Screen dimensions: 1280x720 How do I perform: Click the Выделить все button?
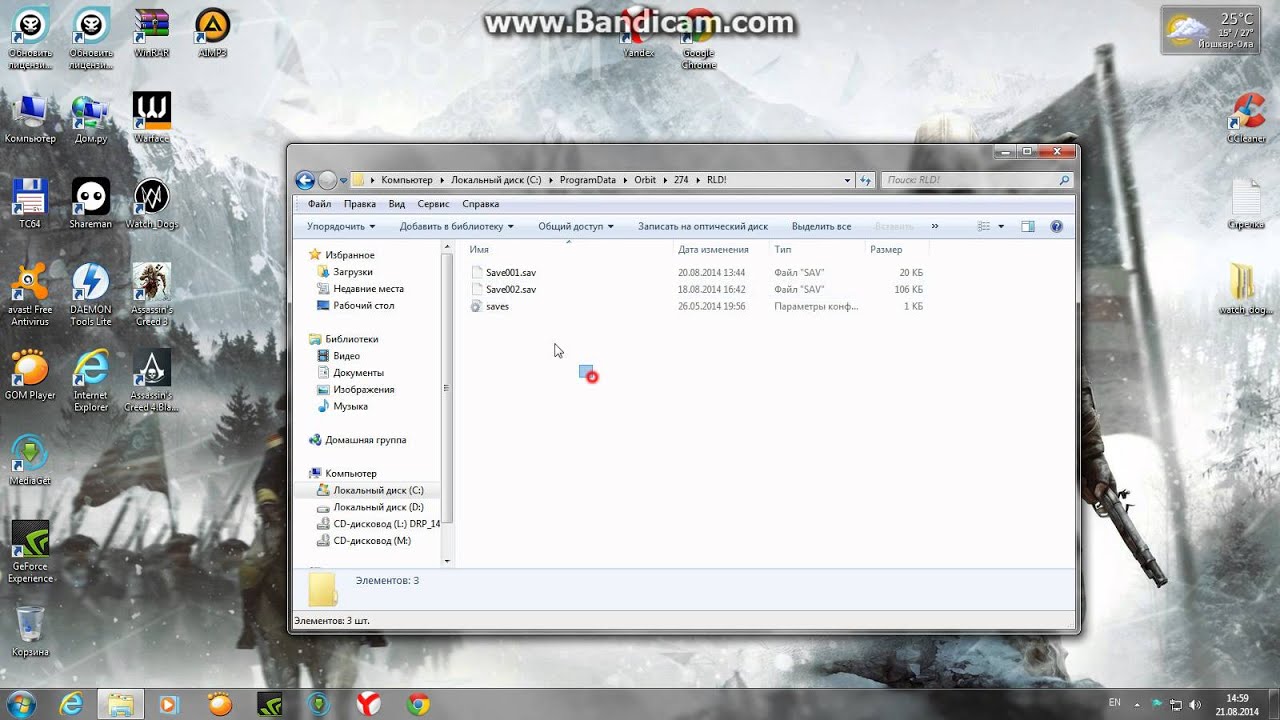(x=821, y=227)
